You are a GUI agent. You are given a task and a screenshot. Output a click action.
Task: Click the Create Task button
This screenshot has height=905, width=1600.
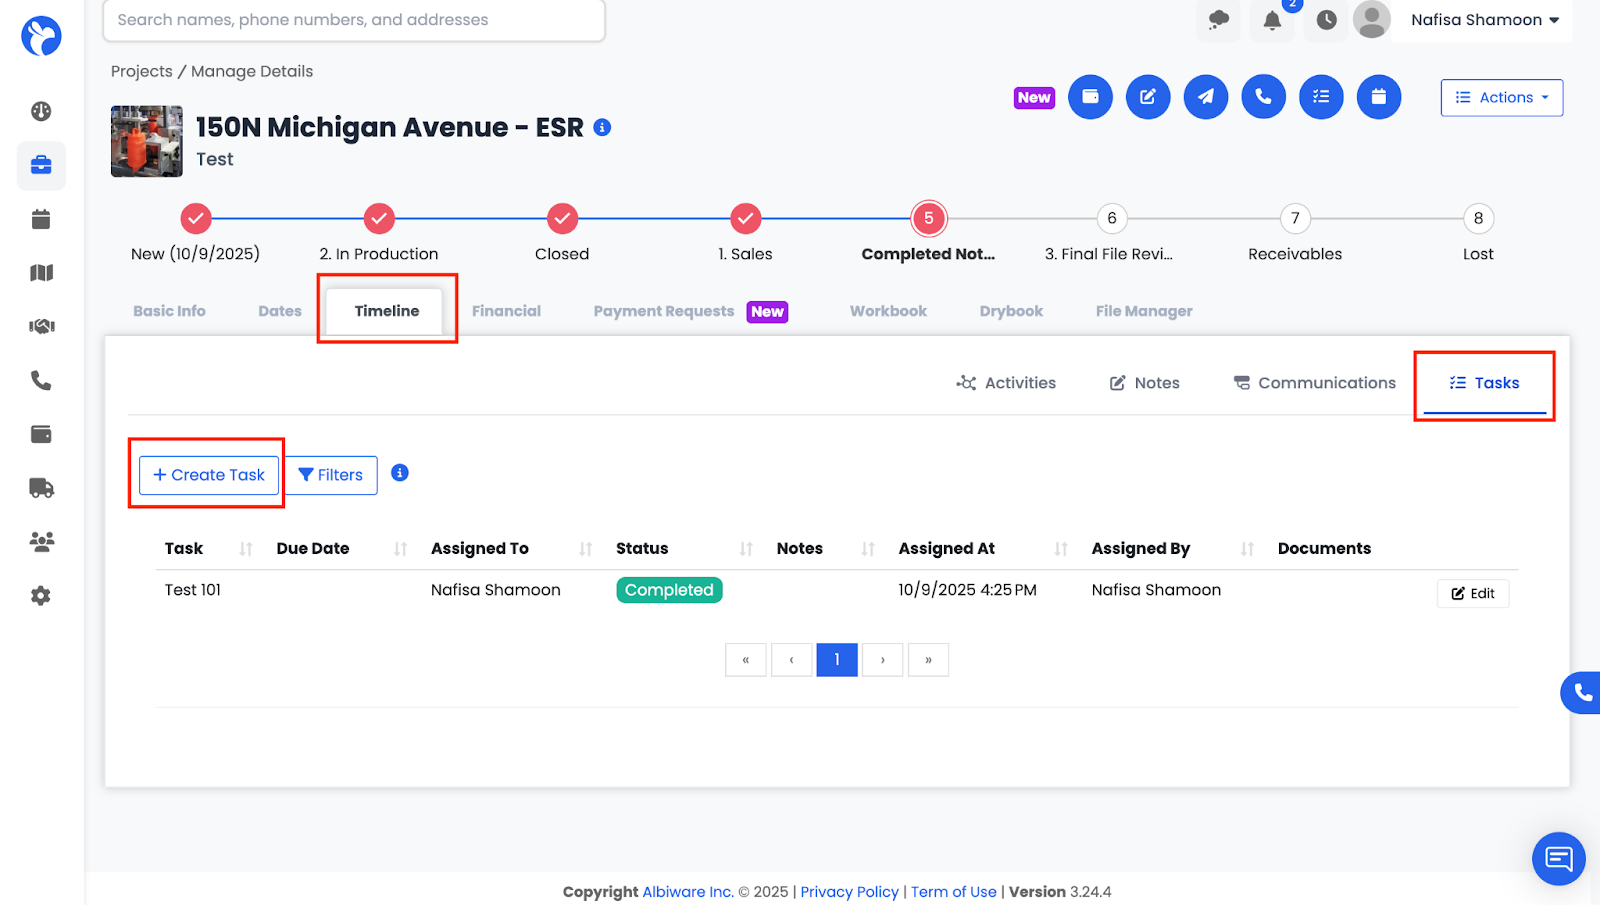tap(209, 475)
